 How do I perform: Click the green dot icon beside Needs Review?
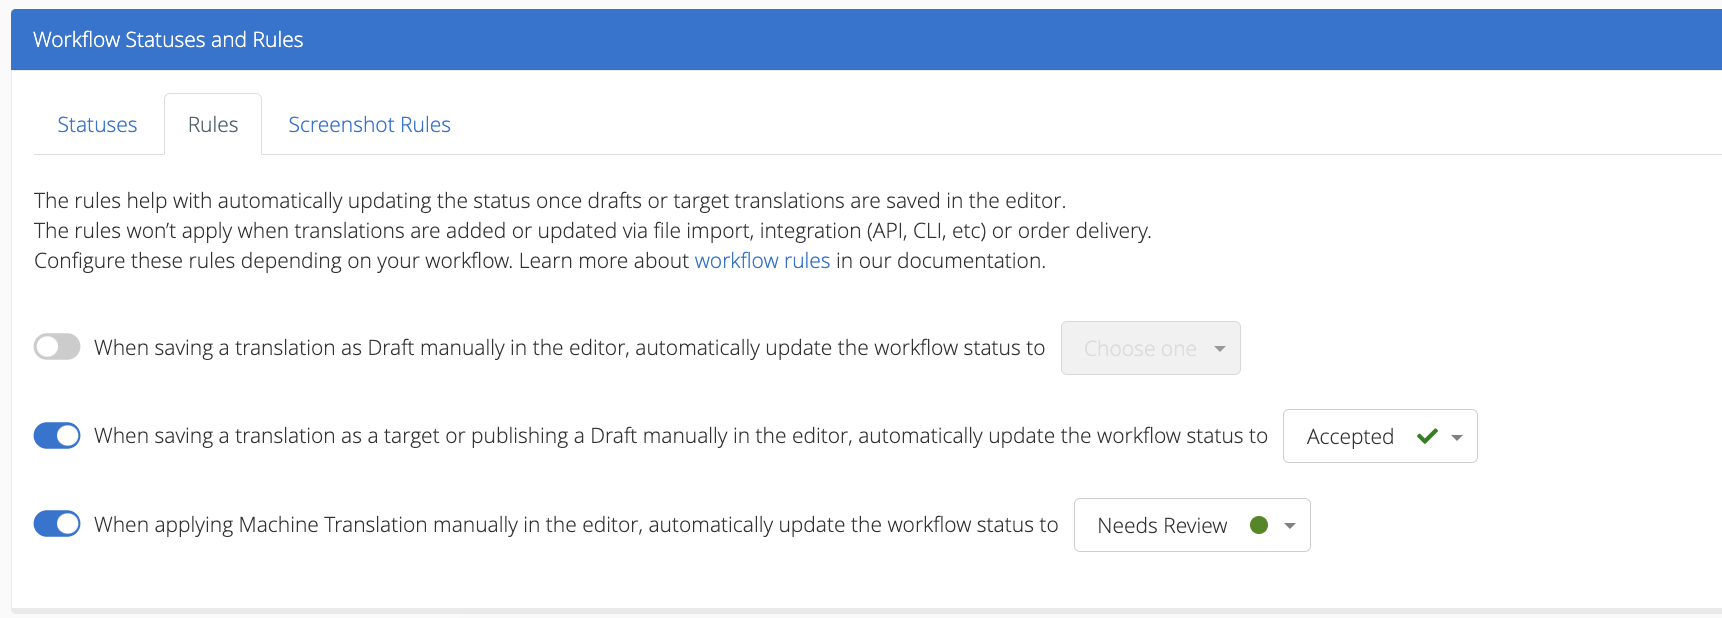coord(1259,525)
